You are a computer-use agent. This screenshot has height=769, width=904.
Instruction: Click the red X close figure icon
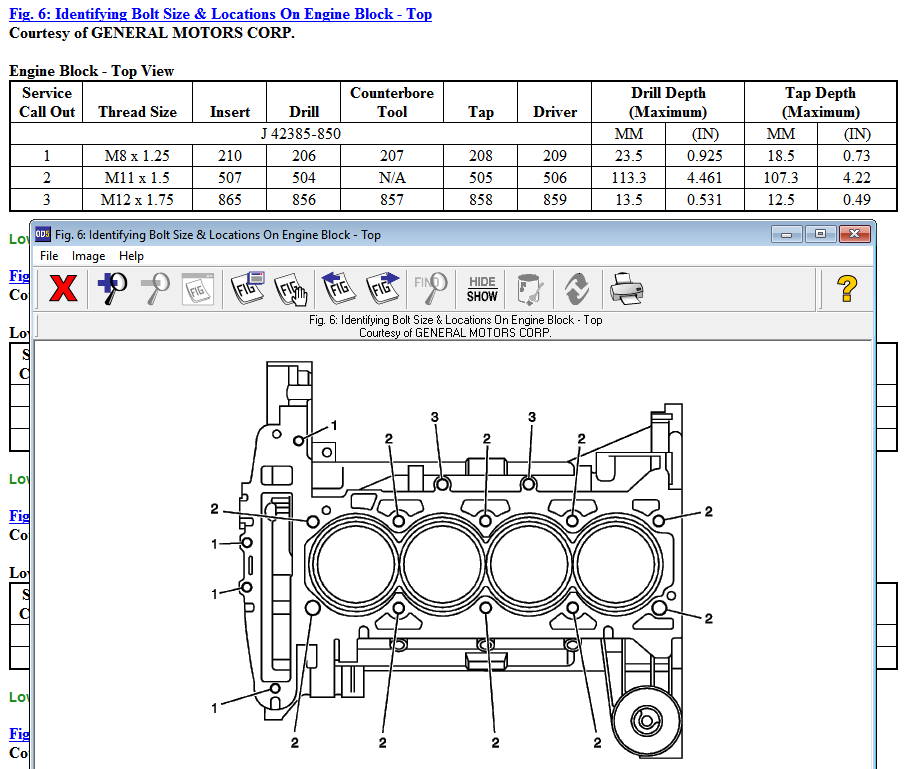[x=64, y=289]
